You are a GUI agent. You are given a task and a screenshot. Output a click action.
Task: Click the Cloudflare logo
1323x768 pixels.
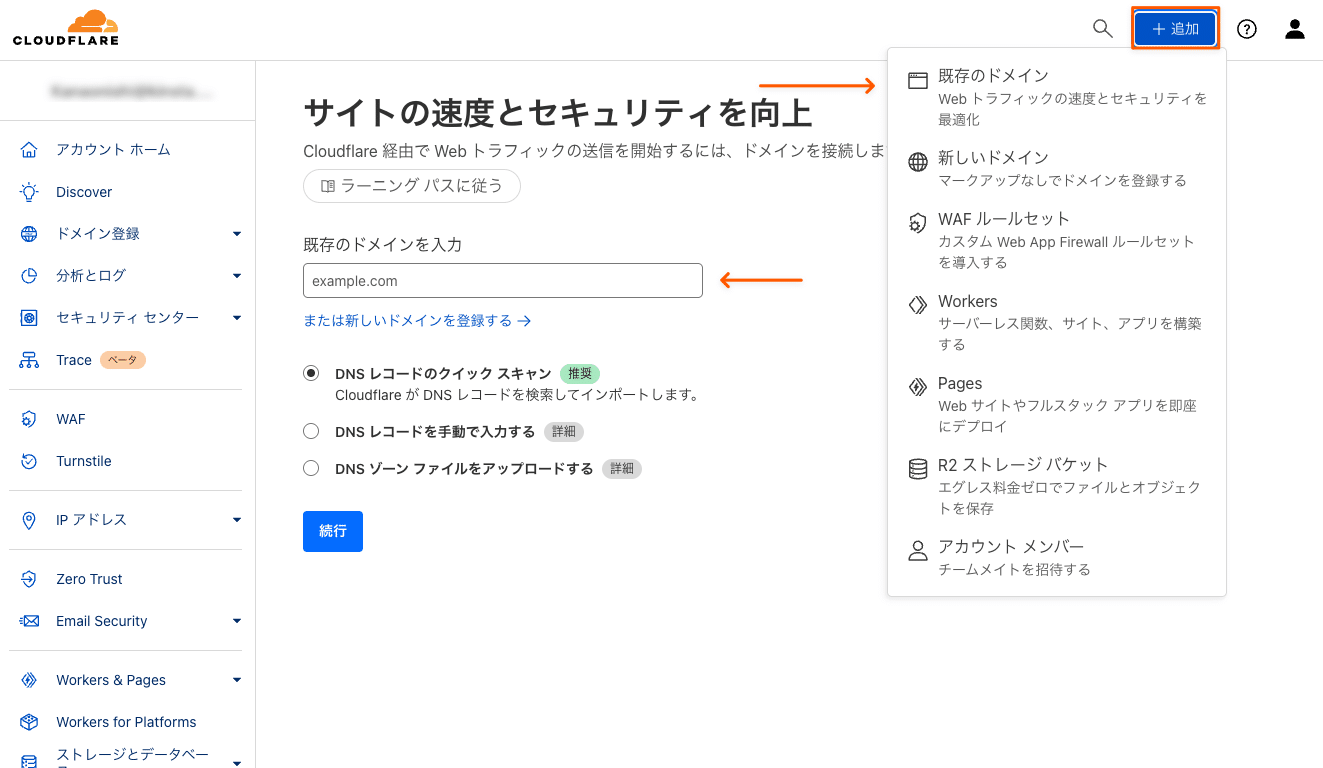(x=66, y=28)
